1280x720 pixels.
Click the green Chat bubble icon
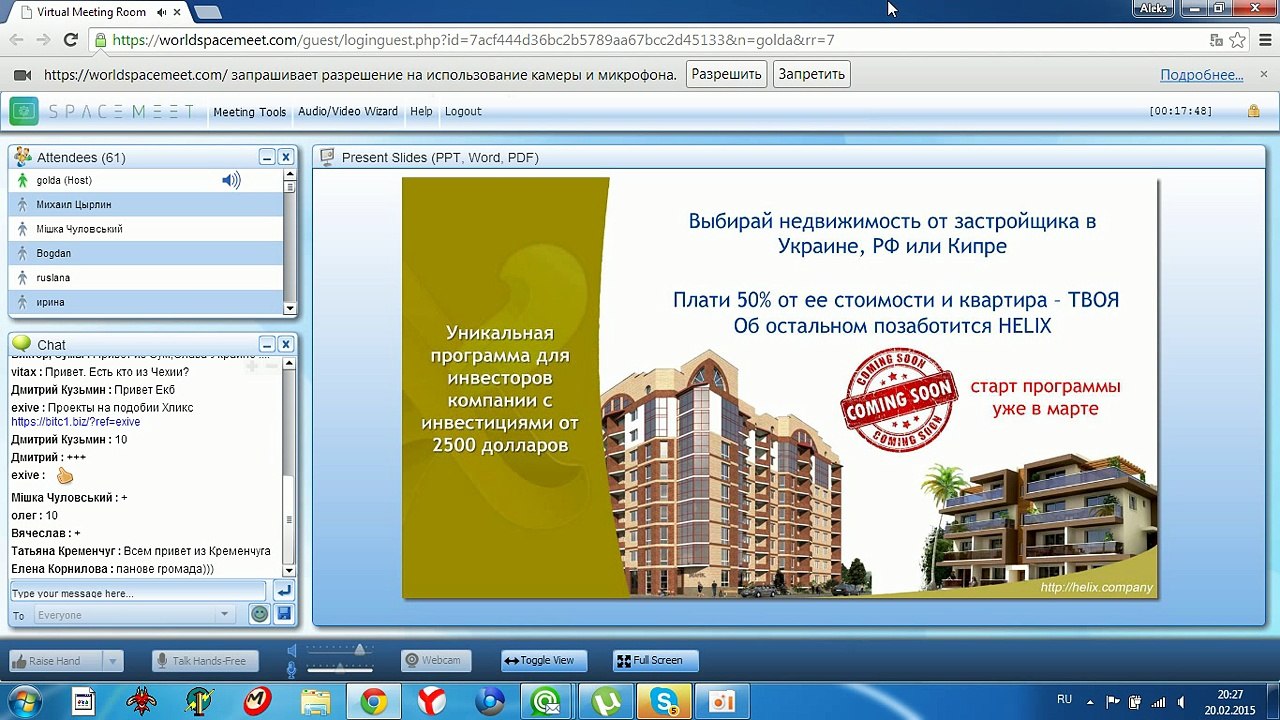[22, 344]
